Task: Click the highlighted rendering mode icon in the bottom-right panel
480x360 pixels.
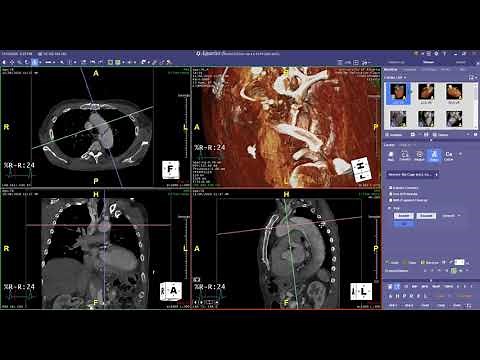Action: click(397, 286)
